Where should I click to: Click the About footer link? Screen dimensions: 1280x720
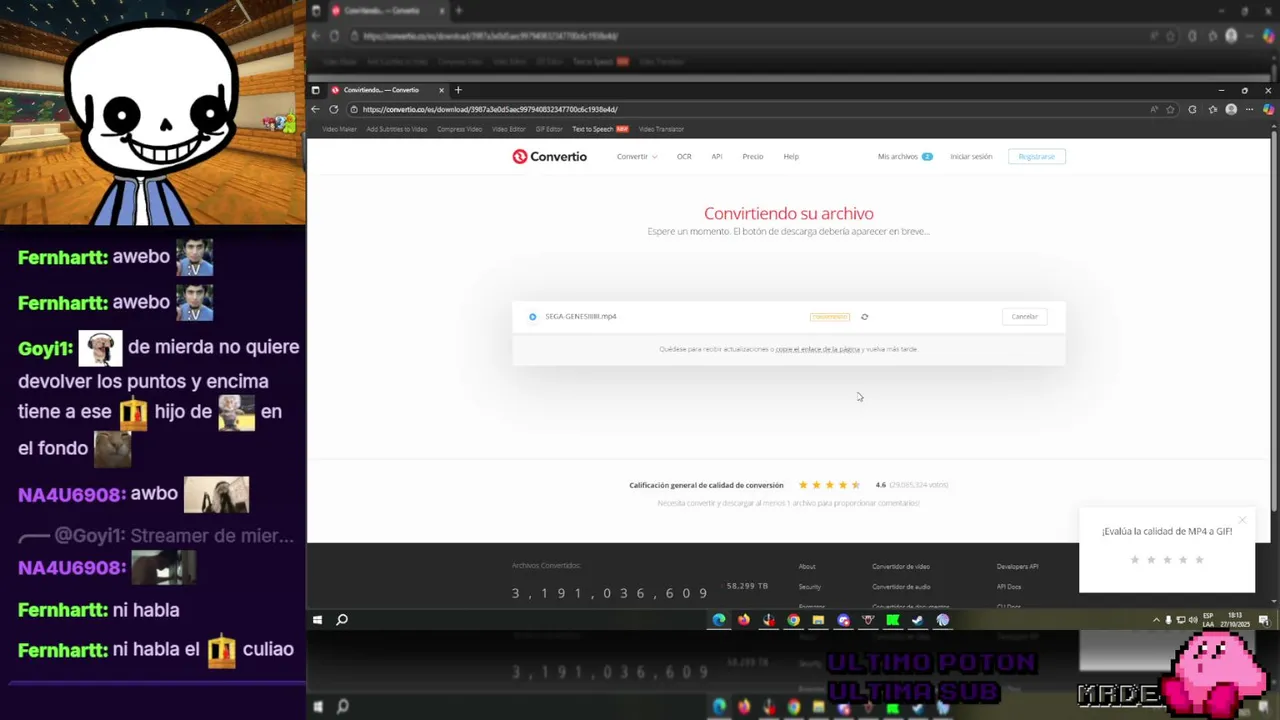807,567
